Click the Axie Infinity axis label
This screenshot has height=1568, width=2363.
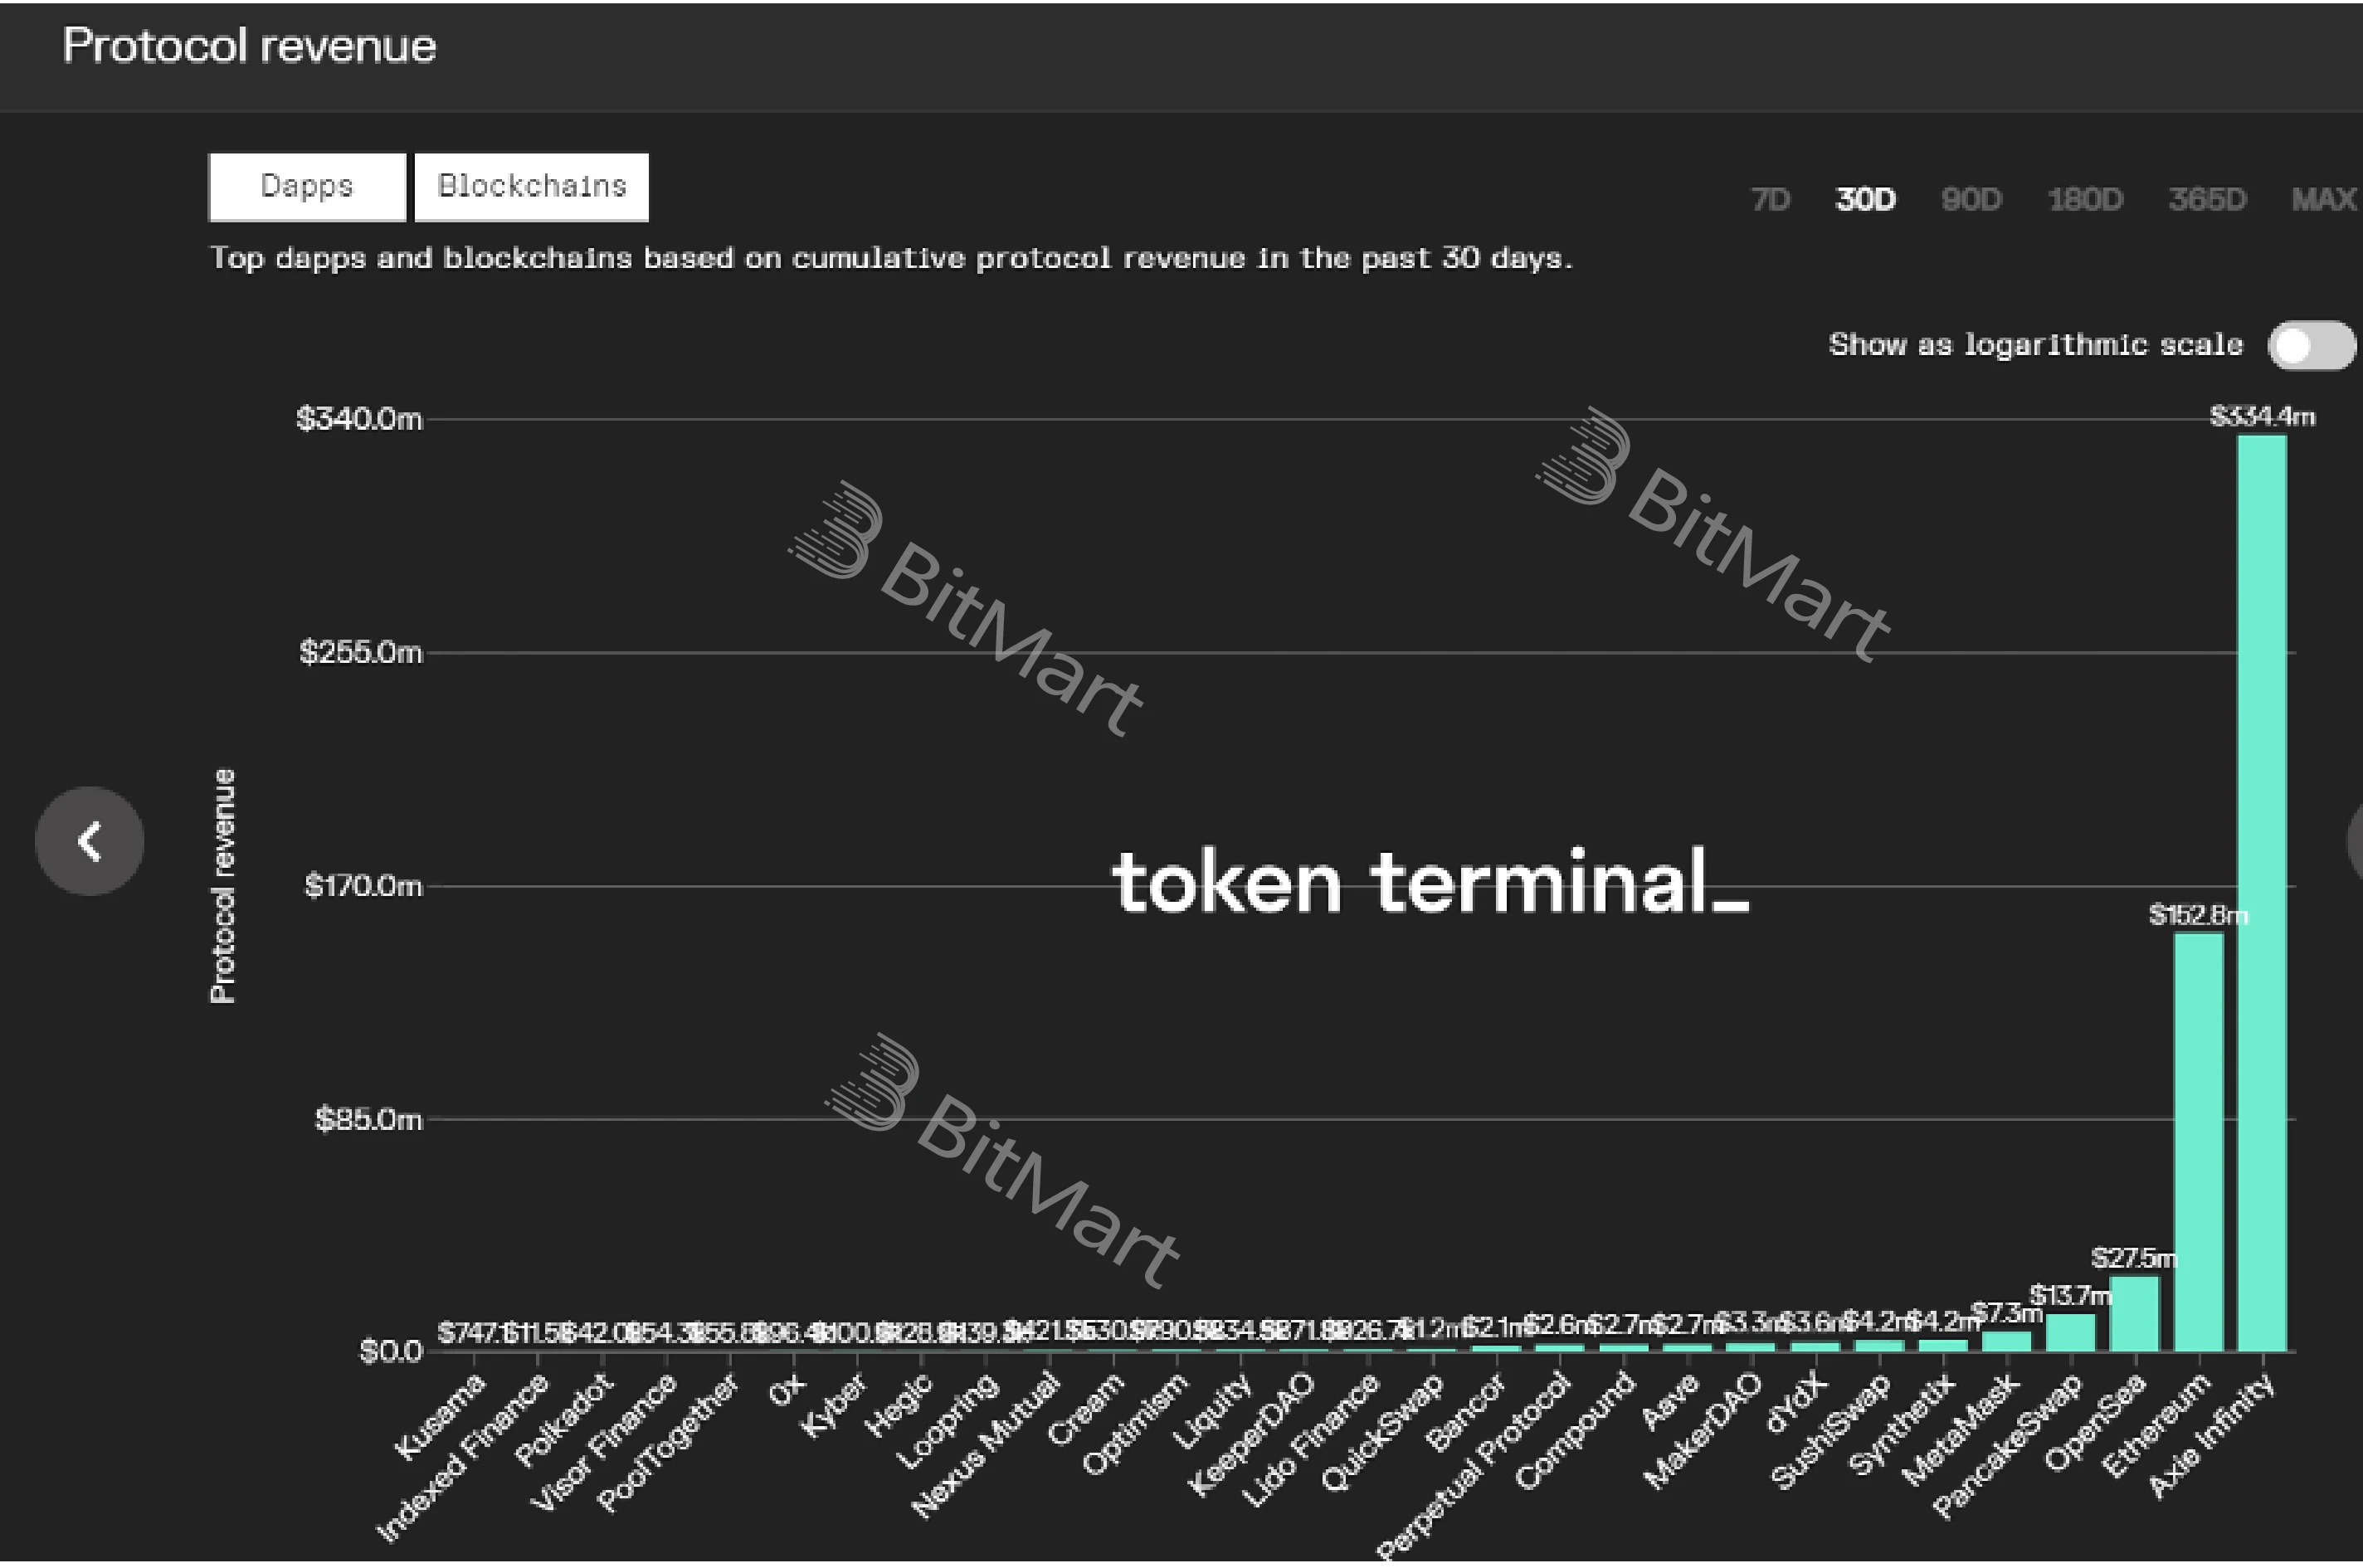click(x=2214, y=1437)
